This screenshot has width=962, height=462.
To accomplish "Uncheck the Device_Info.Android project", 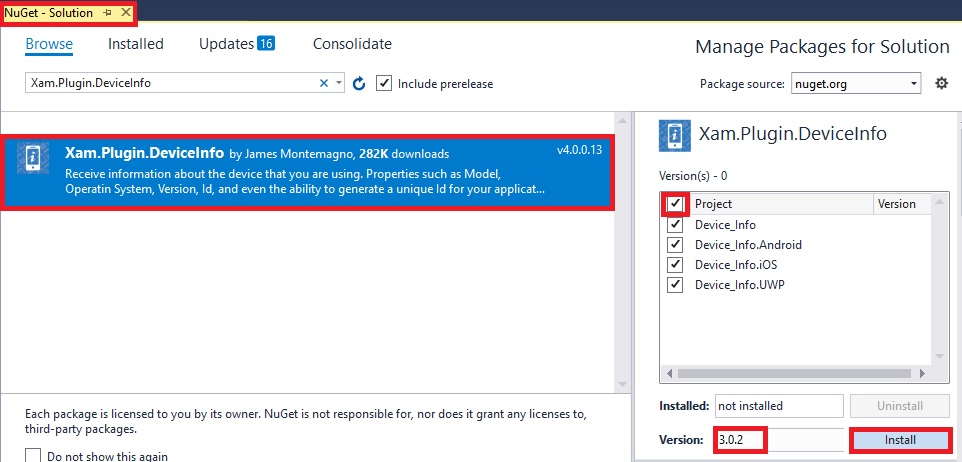I will point(675,245).
